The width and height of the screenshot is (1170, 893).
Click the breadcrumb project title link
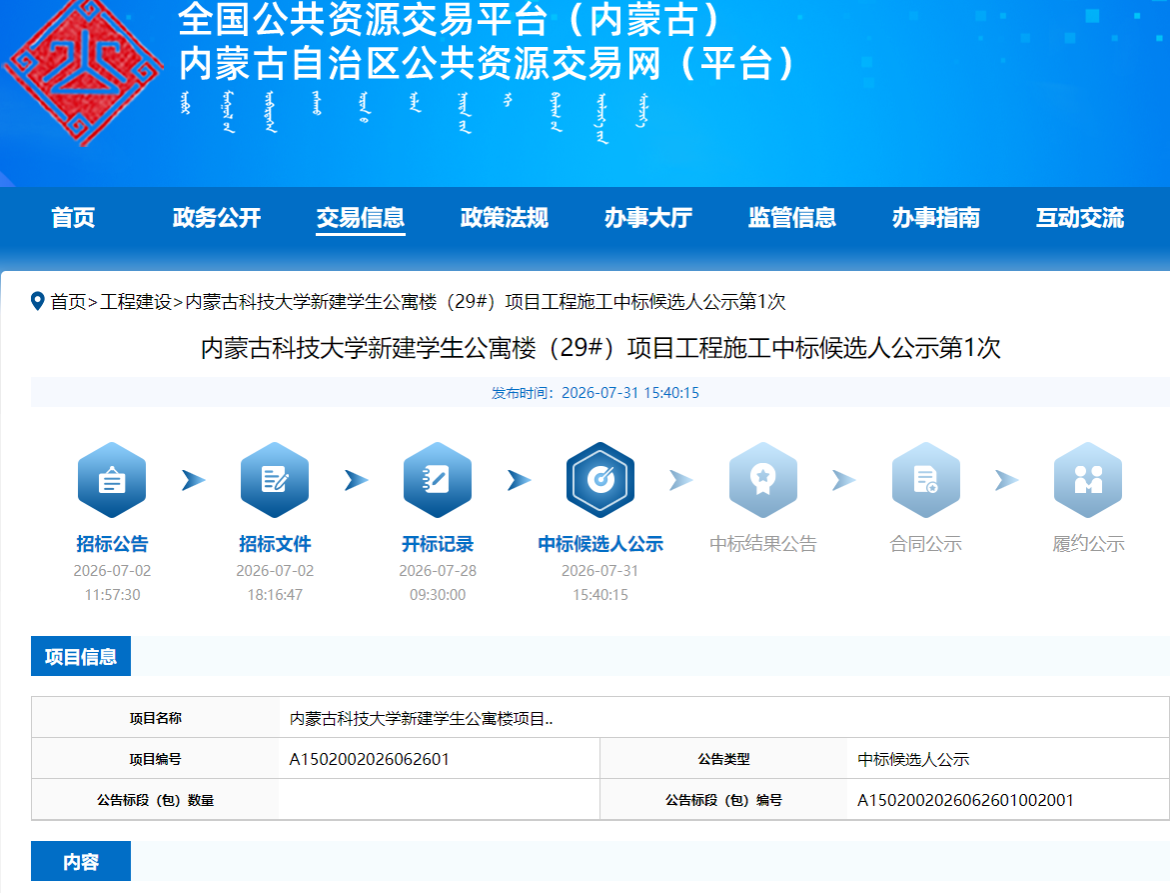(x=486, y=301)
